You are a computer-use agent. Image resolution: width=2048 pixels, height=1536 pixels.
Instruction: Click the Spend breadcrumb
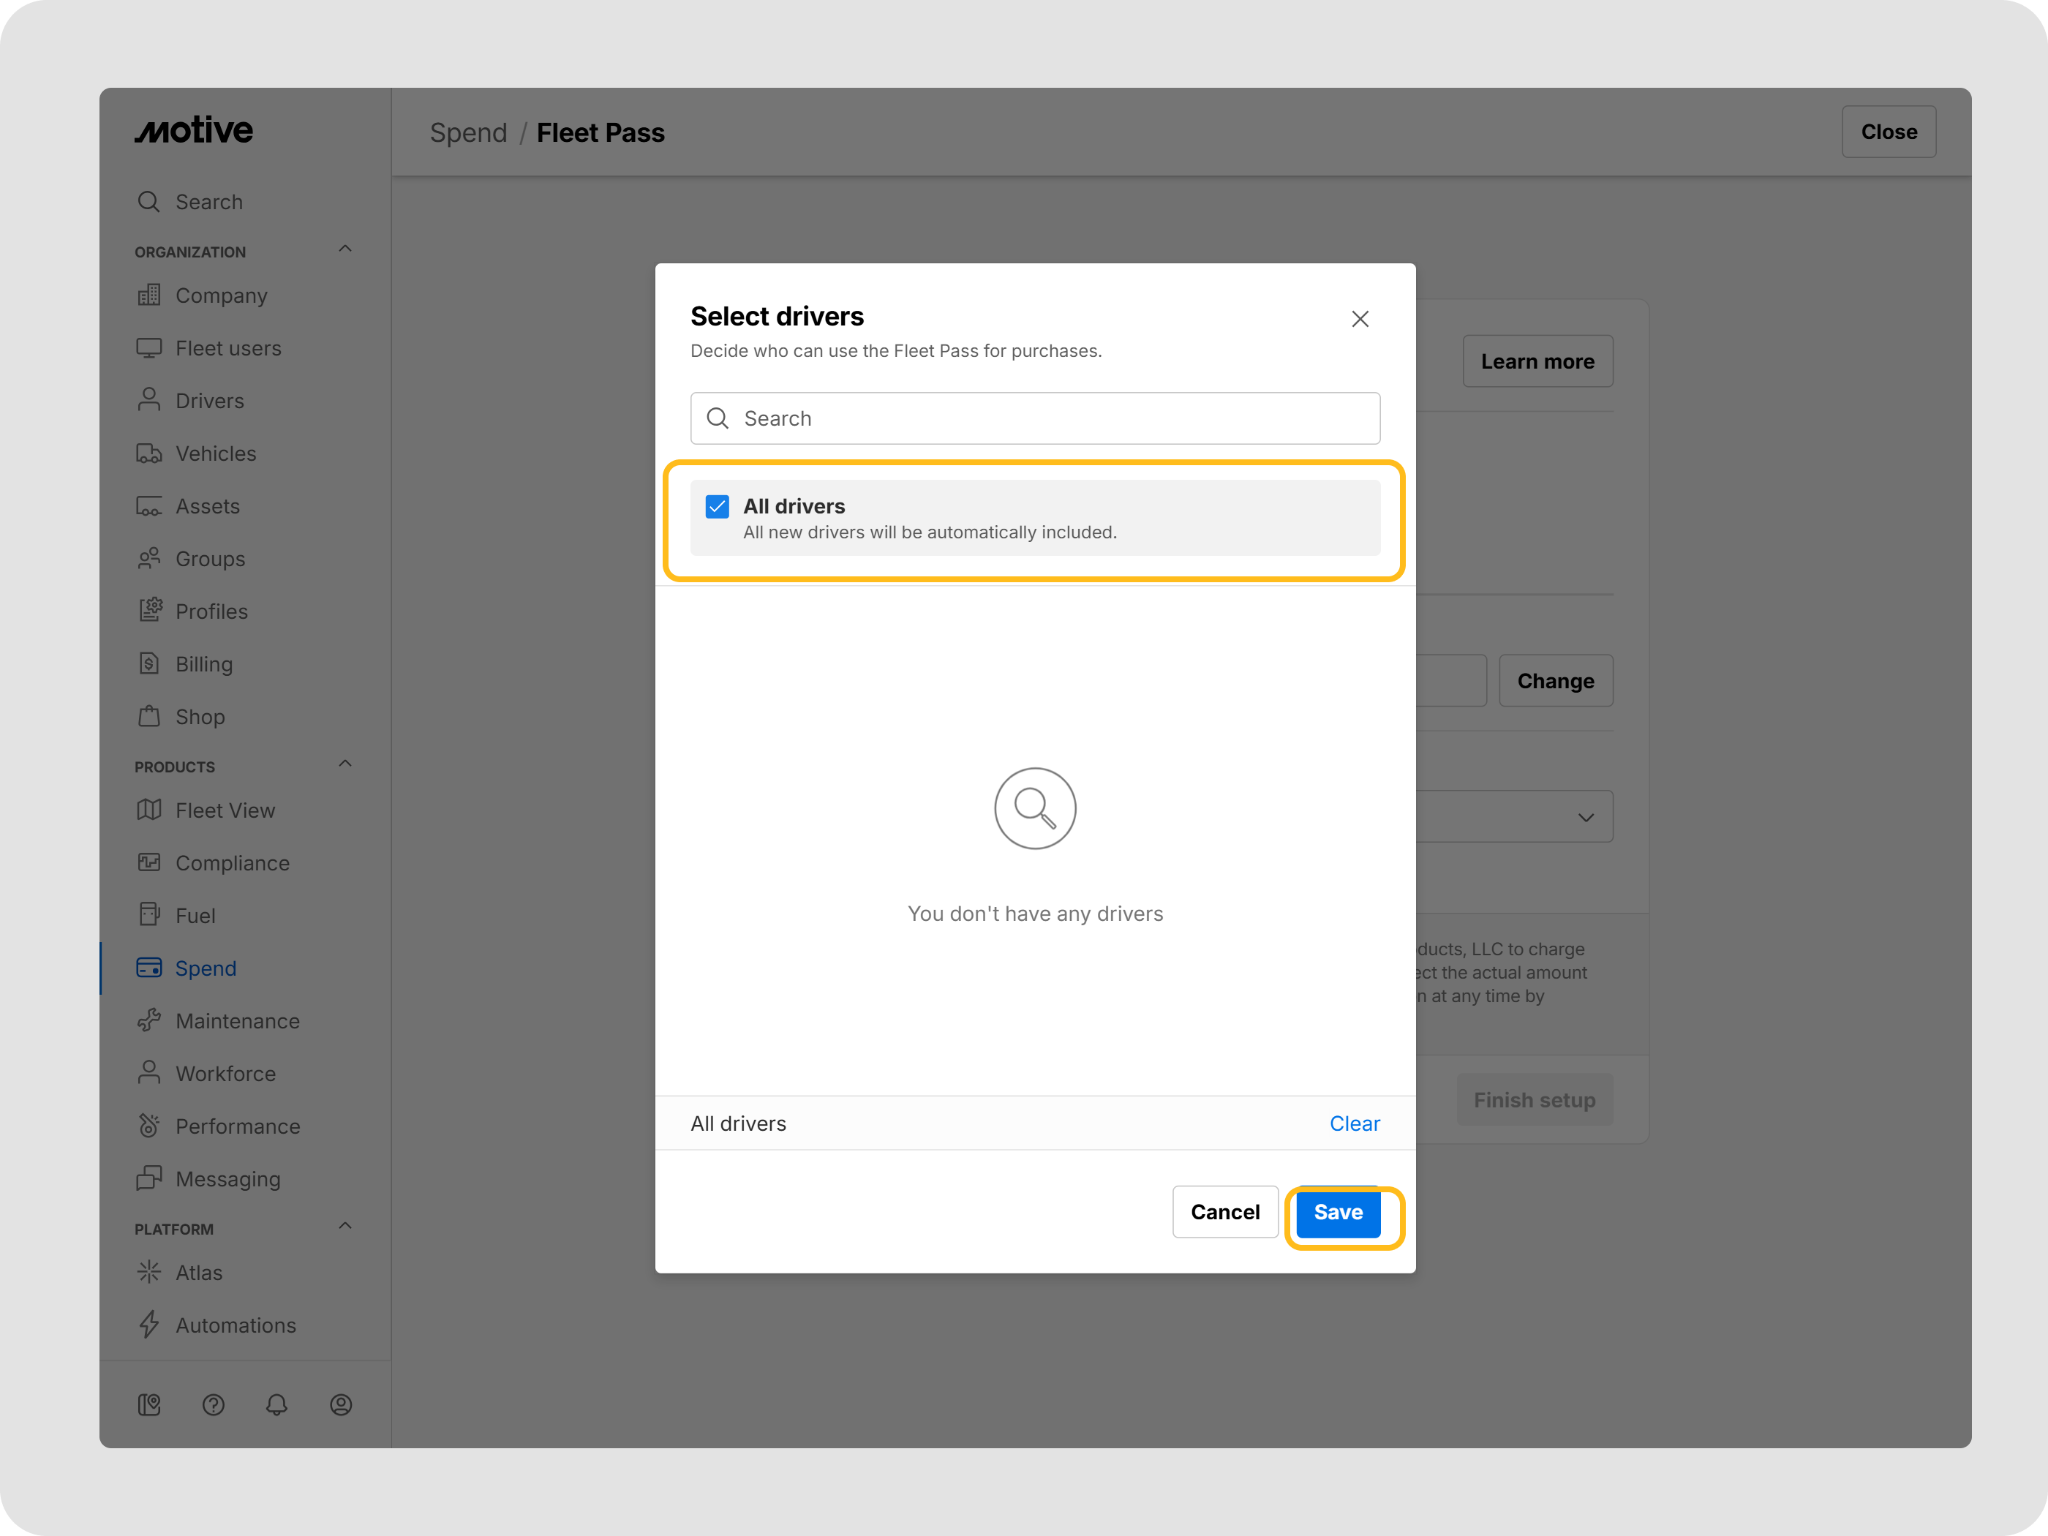(x=469, y=133)
